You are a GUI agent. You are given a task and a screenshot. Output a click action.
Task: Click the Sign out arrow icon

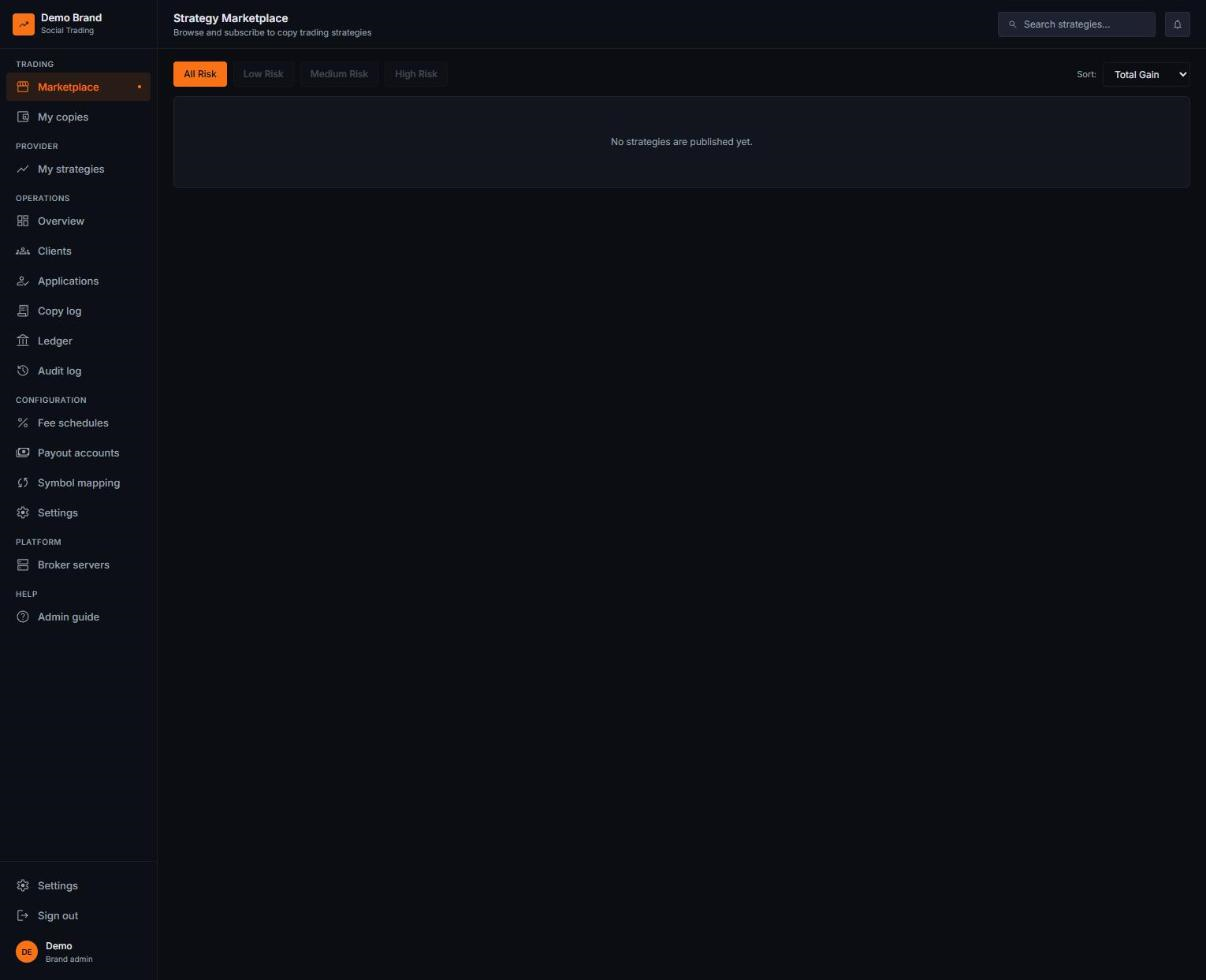(x=23, y=916)
